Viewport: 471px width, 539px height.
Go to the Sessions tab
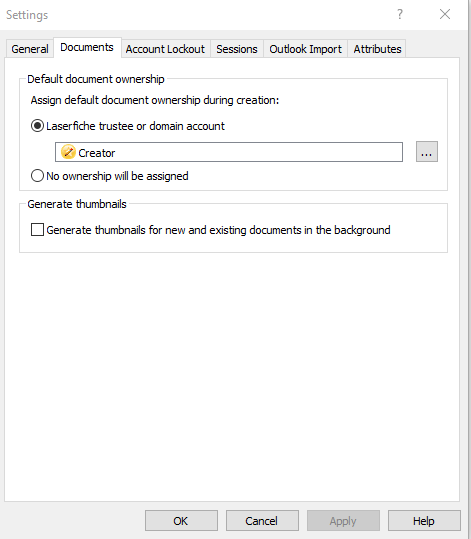tap(237, 49)
